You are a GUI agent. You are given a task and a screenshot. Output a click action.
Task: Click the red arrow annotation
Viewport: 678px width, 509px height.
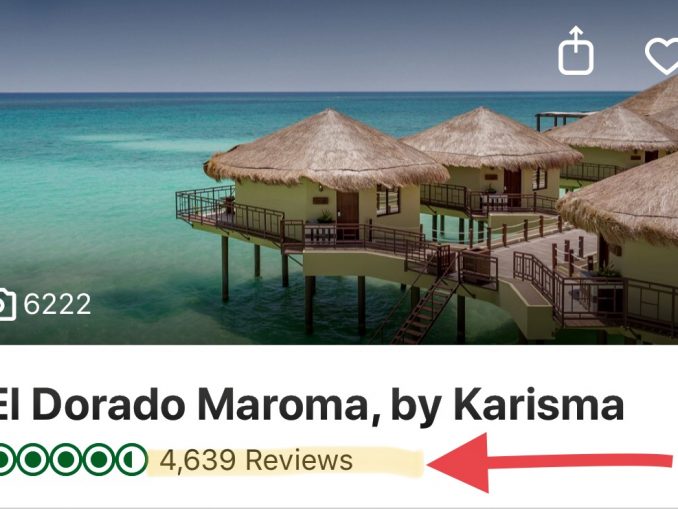click(x=549, y=462)
